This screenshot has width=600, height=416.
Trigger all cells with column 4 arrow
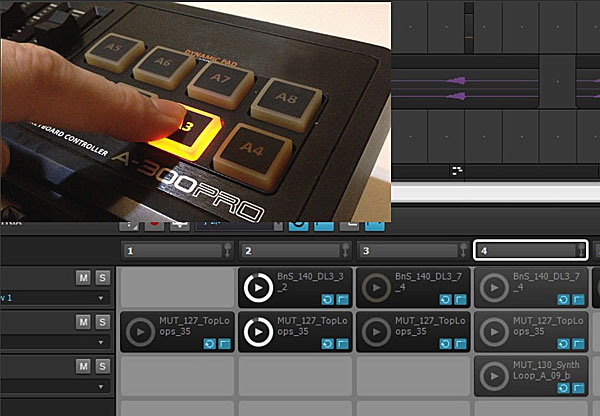(x=581, y=250)
